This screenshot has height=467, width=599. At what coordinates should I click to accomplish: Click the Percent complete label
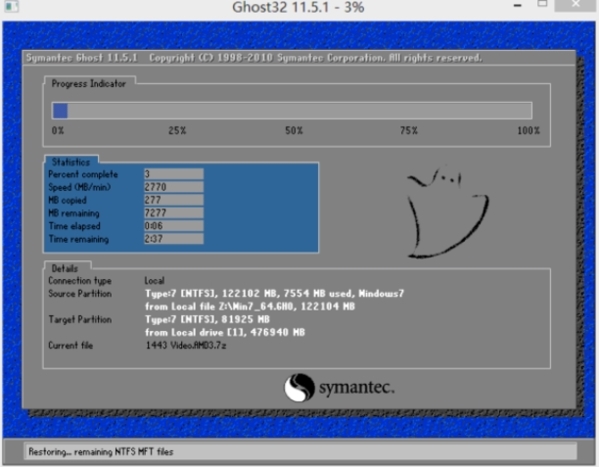tap(83, 175)
